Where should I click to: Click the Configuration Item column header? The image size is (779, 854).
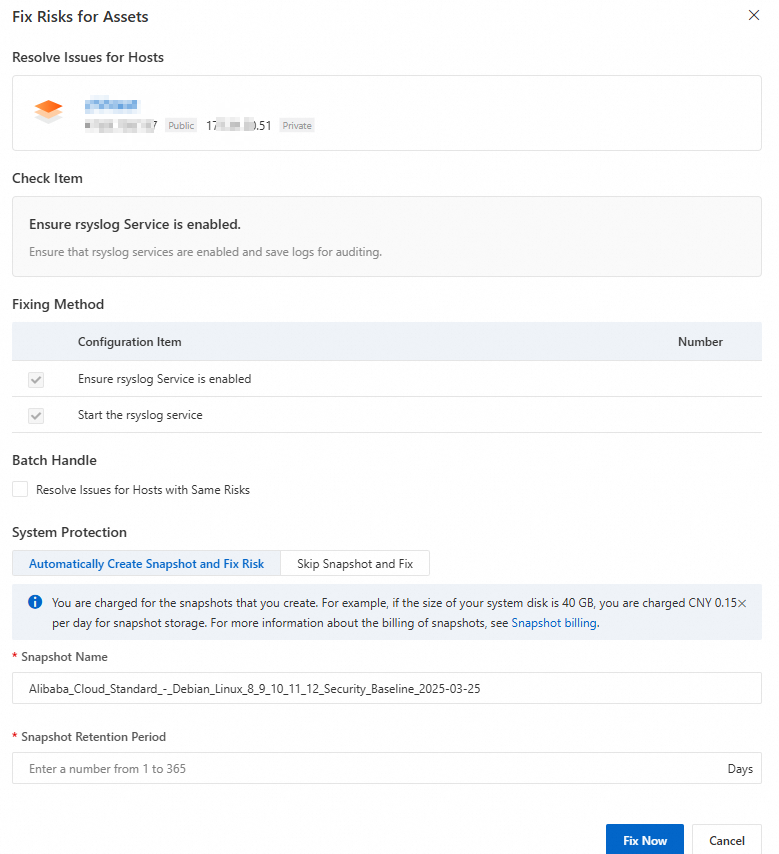130,342
